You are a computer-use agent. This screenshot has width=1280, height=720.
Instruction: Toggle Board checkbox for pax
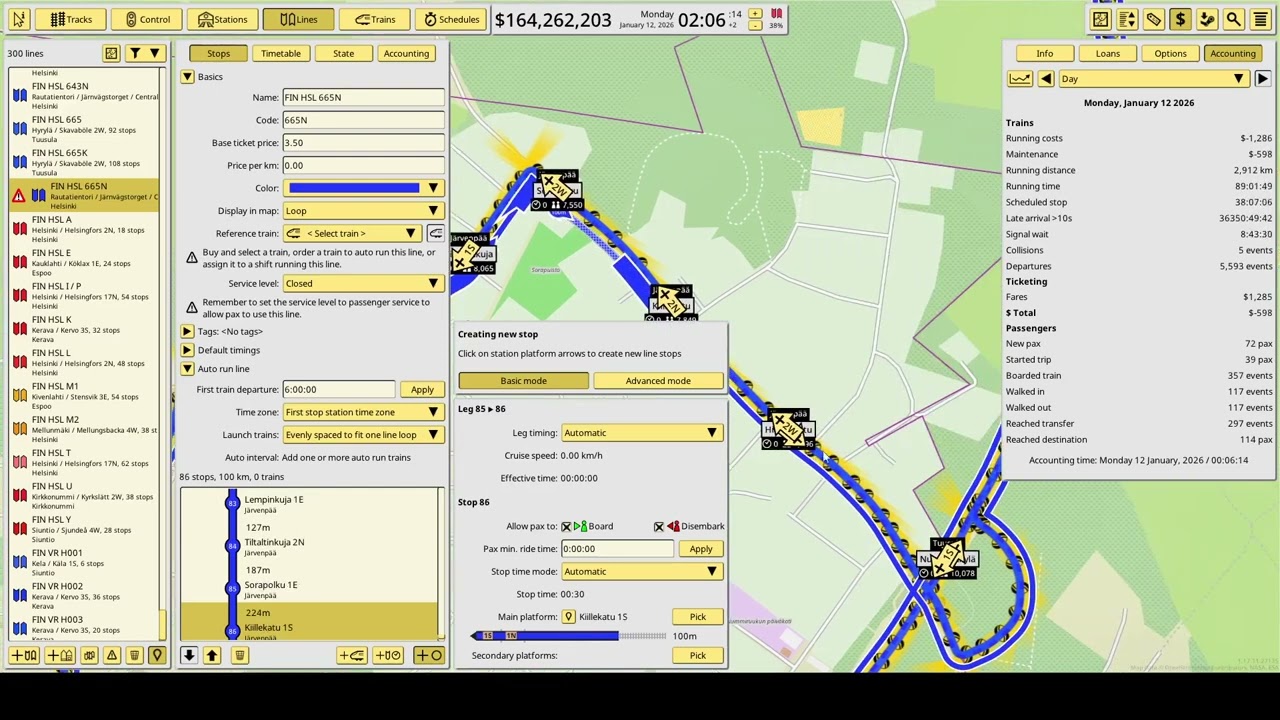[x=566, y=527]
